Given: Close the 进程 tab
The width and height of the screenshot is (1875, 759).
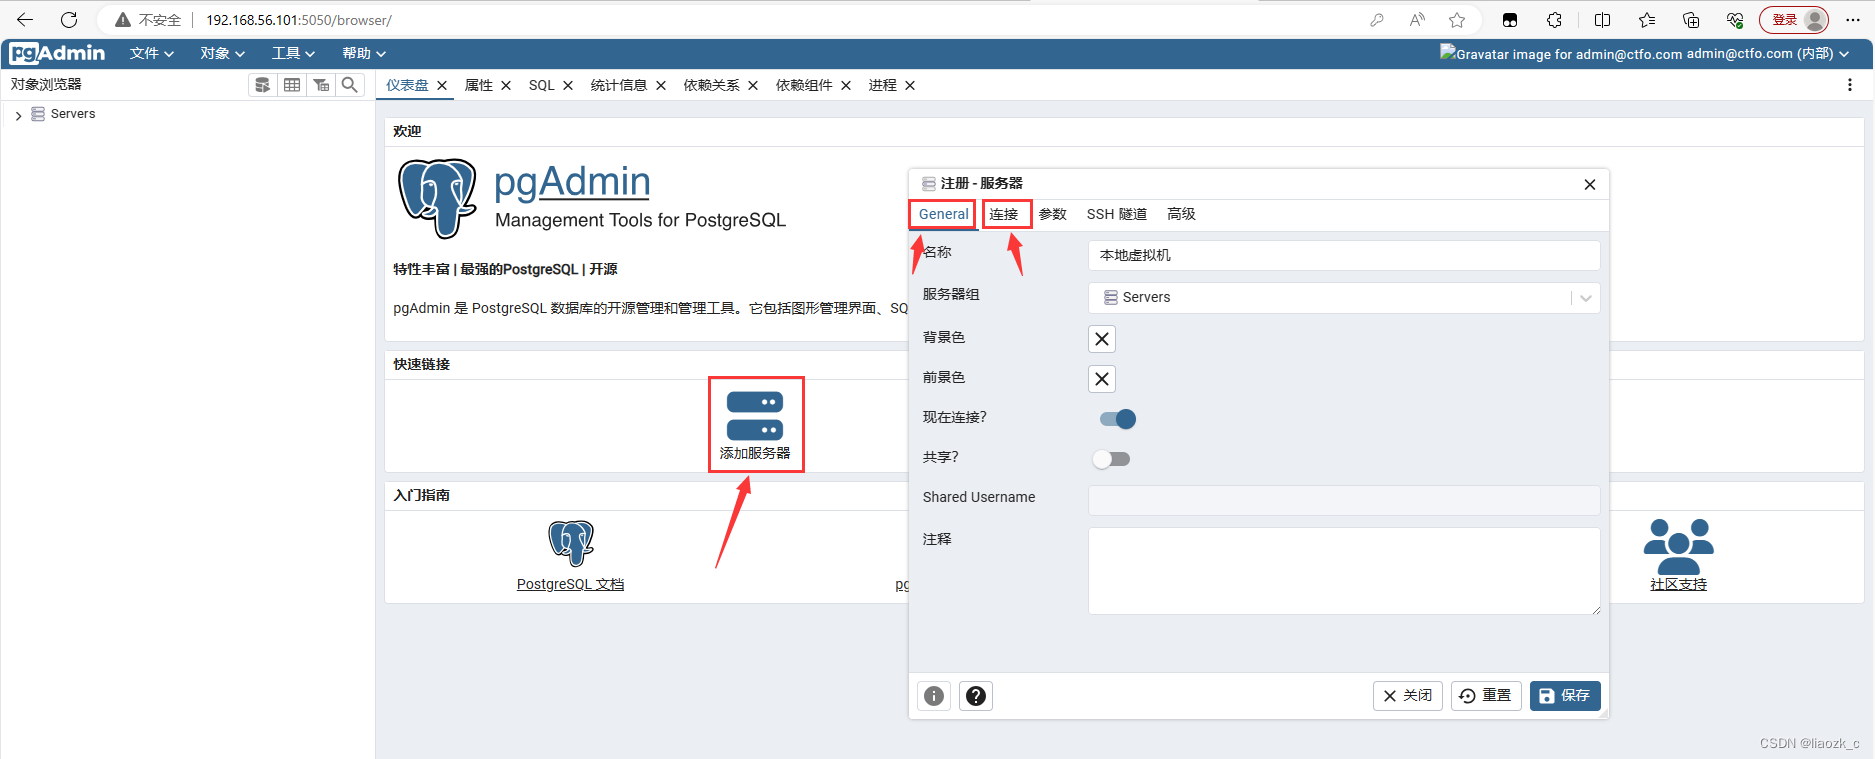Looking at the screenshot, I should pyautogui.click(x=910, y=86).
